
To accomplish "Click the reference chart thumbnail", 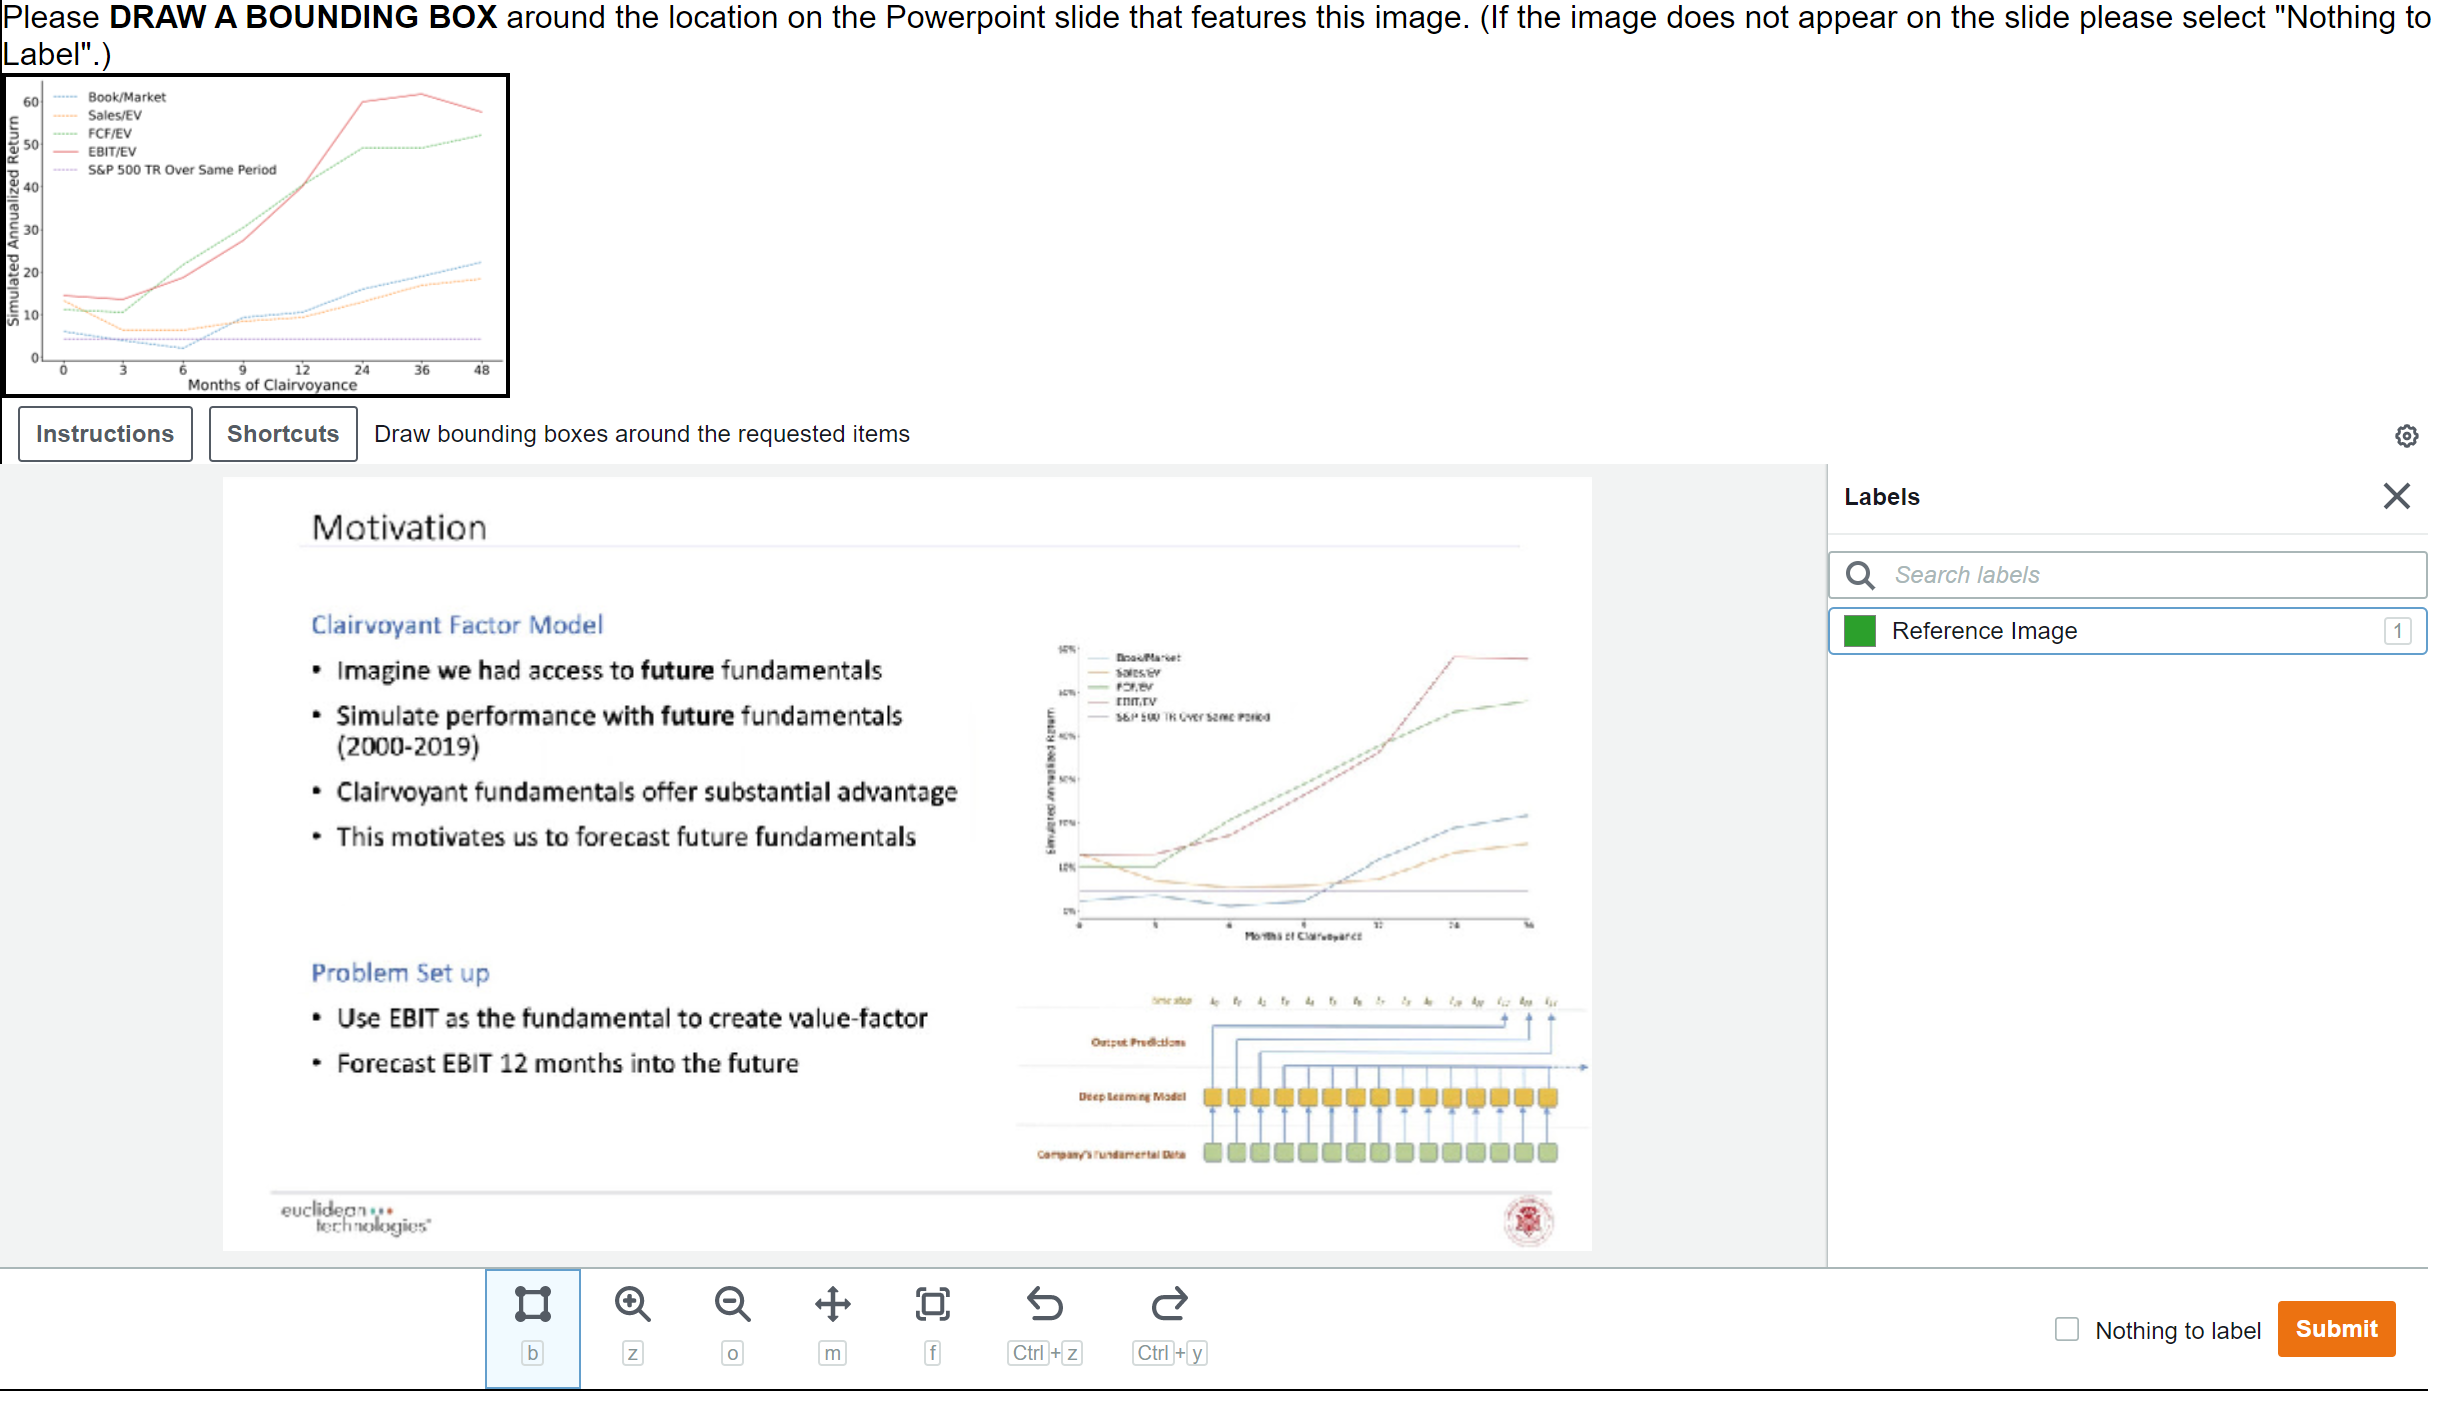I will [x=256, y=236].
